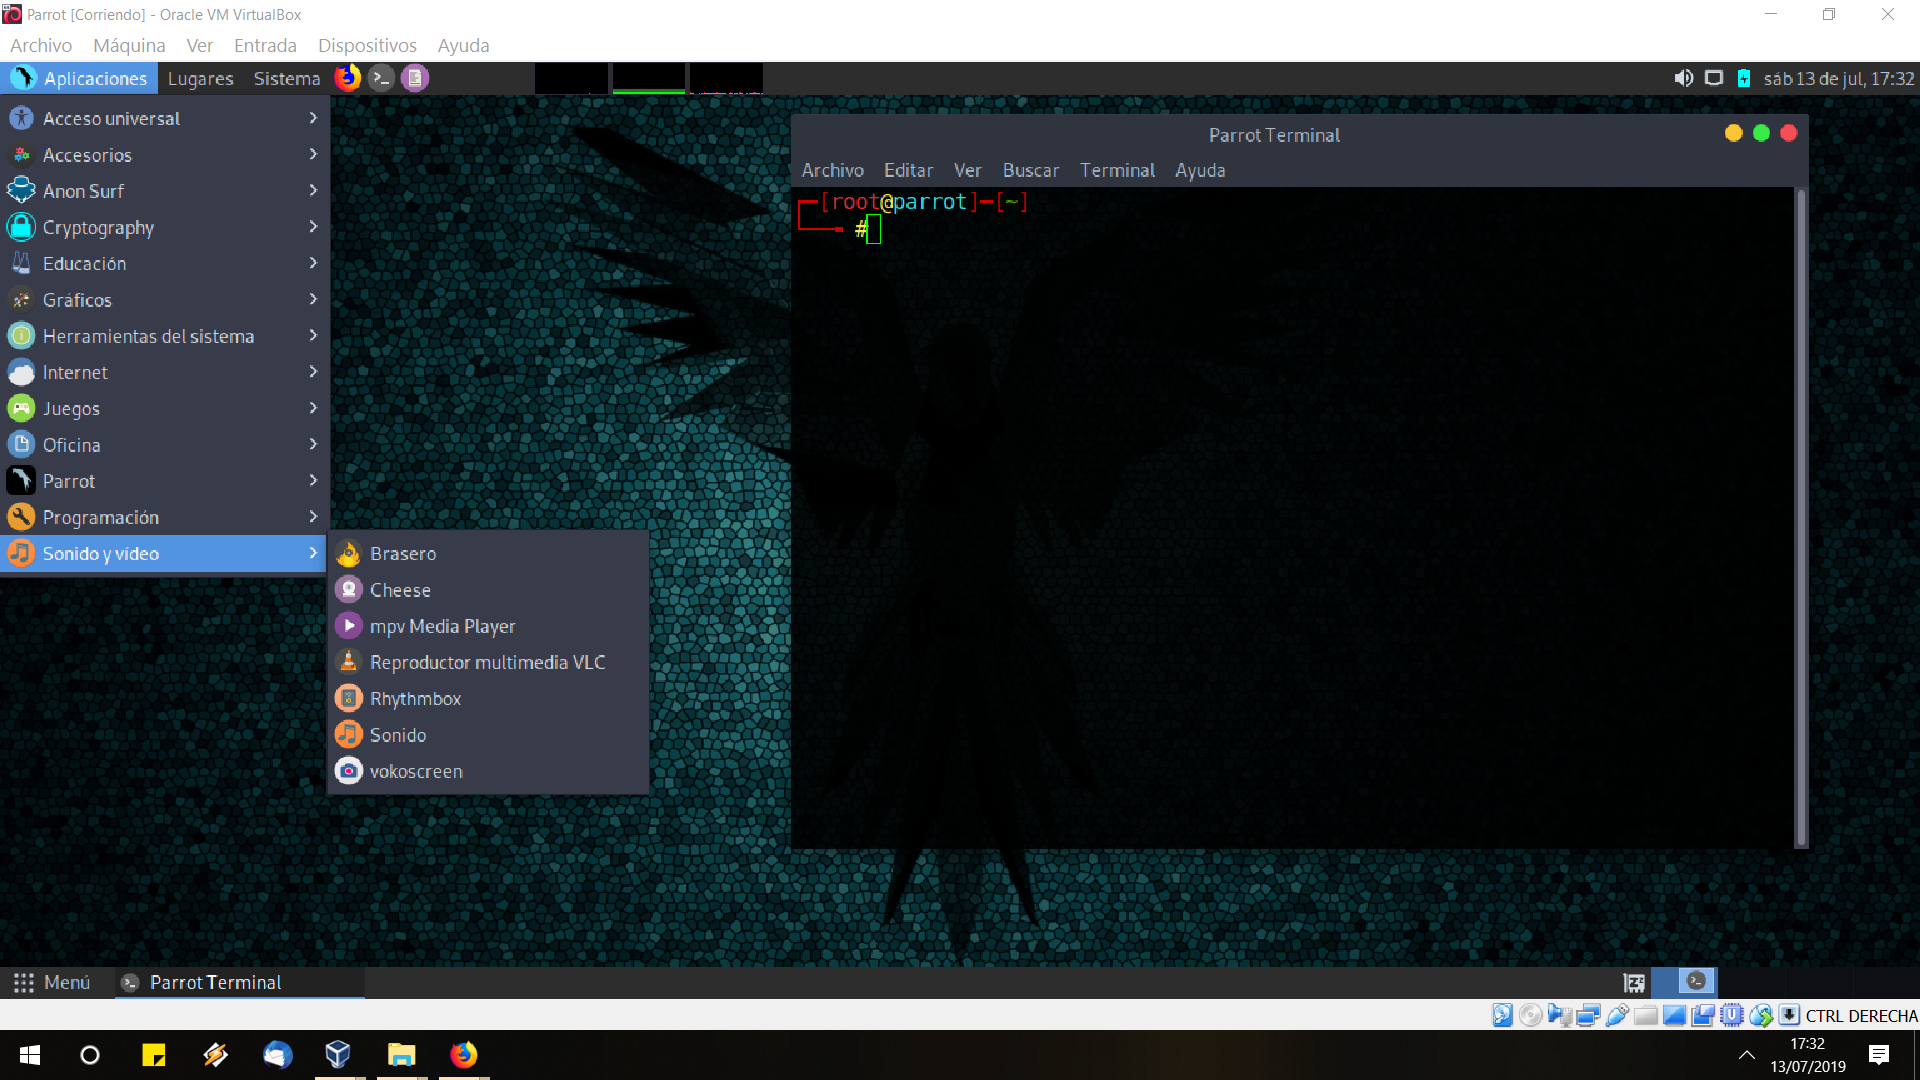Open VirtualBox from Windows taskbar
The image size is (1920, 1080).
click(338, 1055)
